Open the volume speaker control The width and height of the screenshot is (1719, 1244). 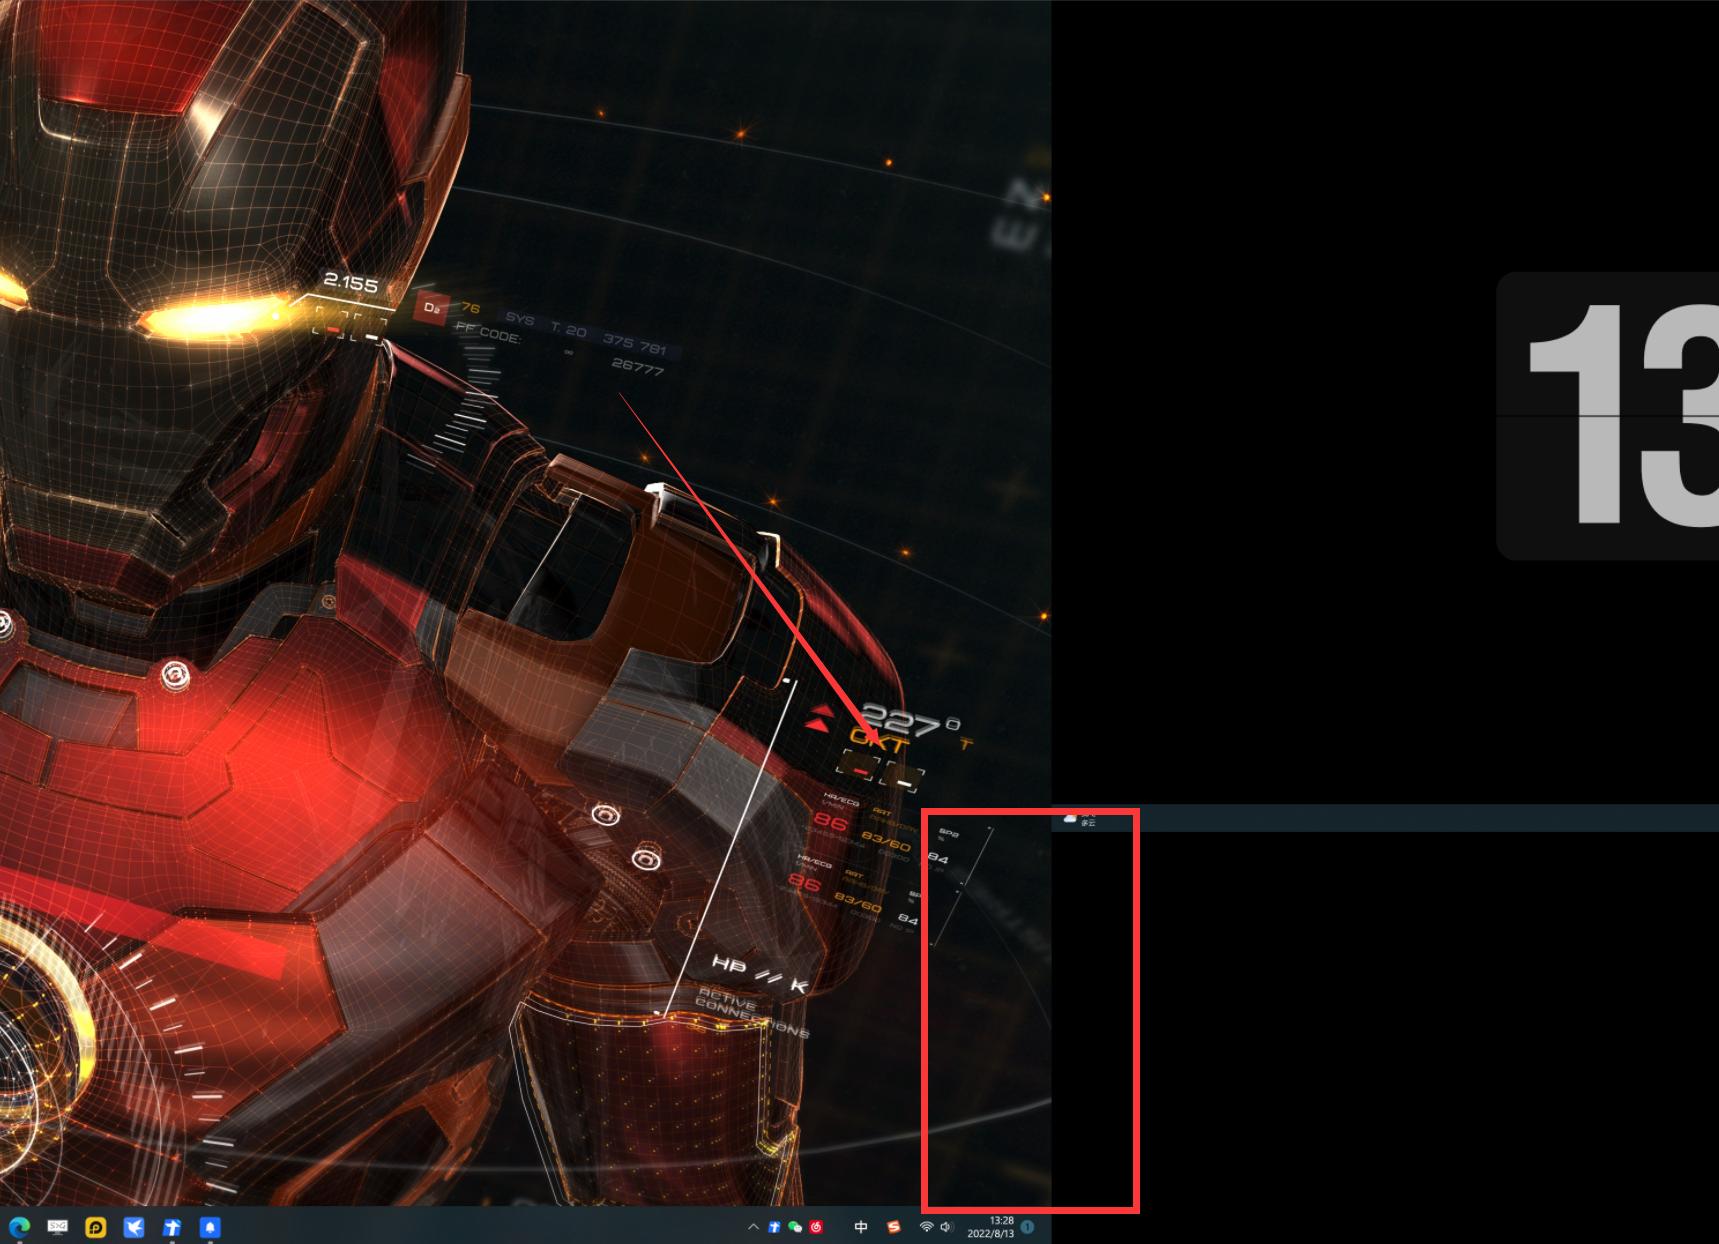click(x=946, y=1227)
